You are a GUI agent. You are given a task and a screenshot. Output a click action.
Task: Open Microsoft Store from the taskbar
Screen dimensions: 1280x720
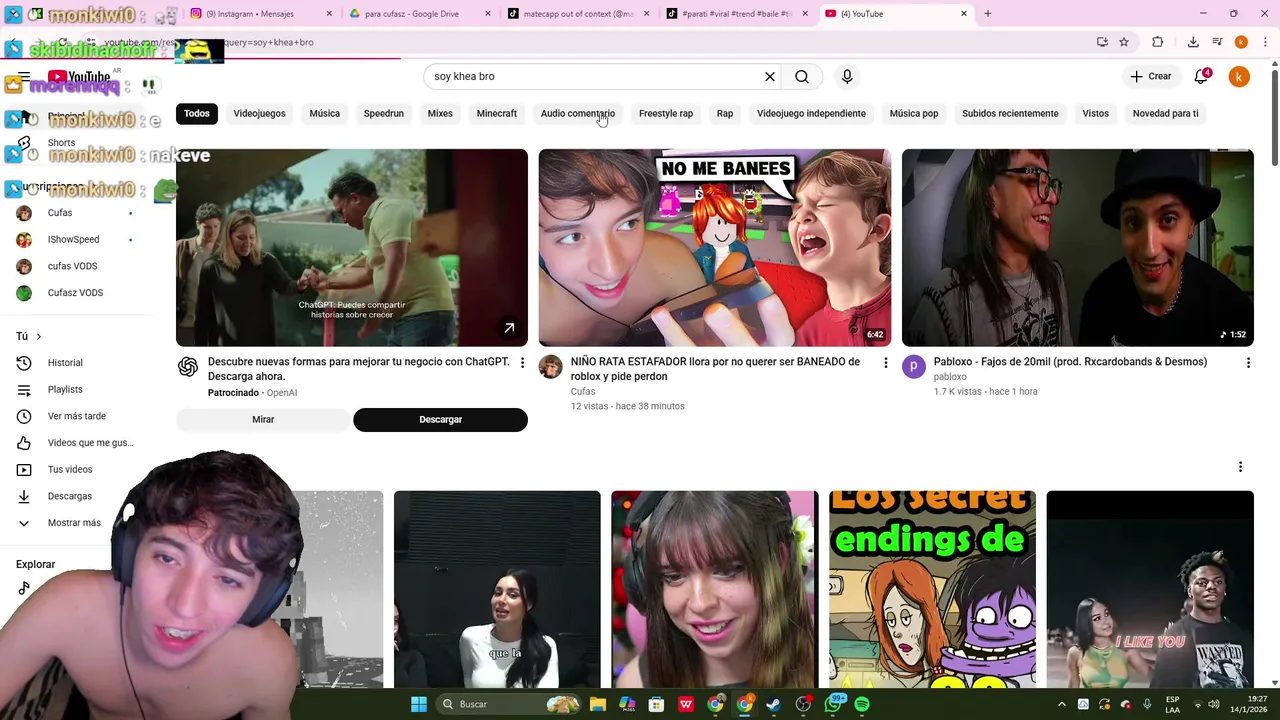pos(656,704)
